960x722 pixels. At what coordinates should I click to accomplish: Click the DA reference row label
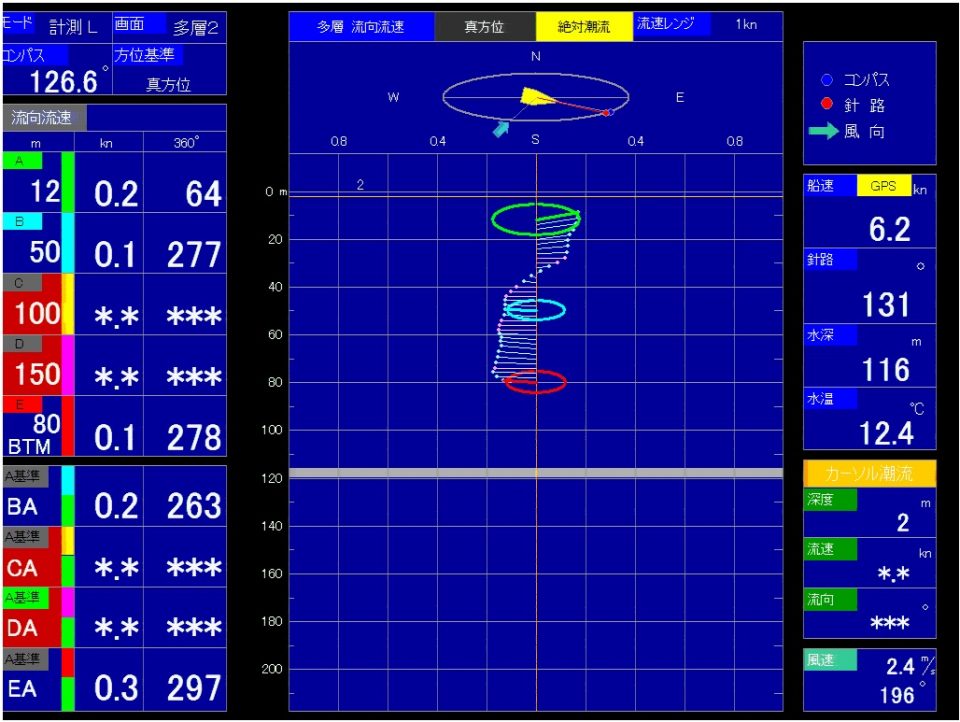[x=22, y=628]
